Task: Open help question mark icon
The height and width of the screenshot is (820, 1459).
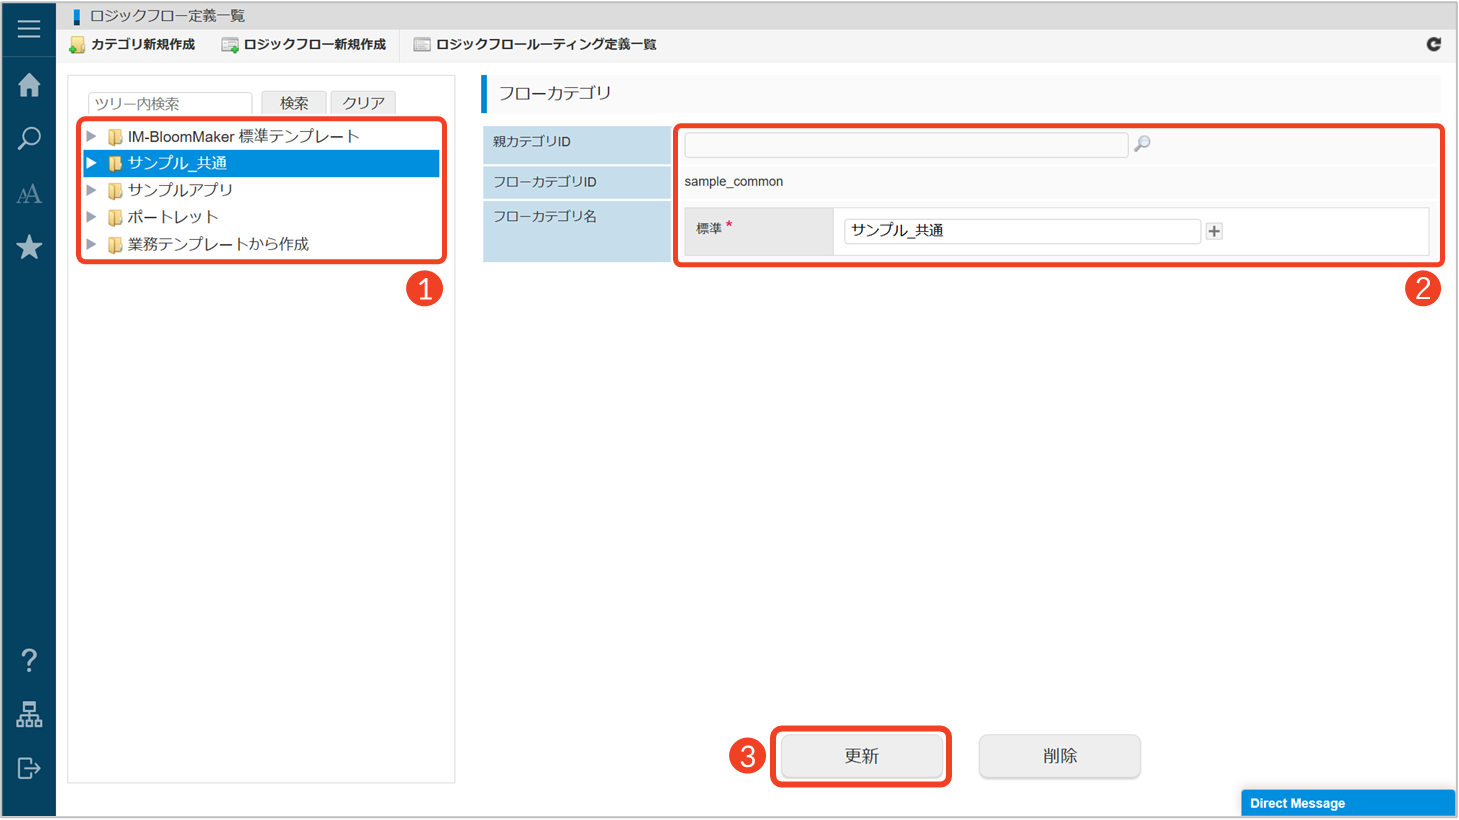Action: click(x=29, y=660)
